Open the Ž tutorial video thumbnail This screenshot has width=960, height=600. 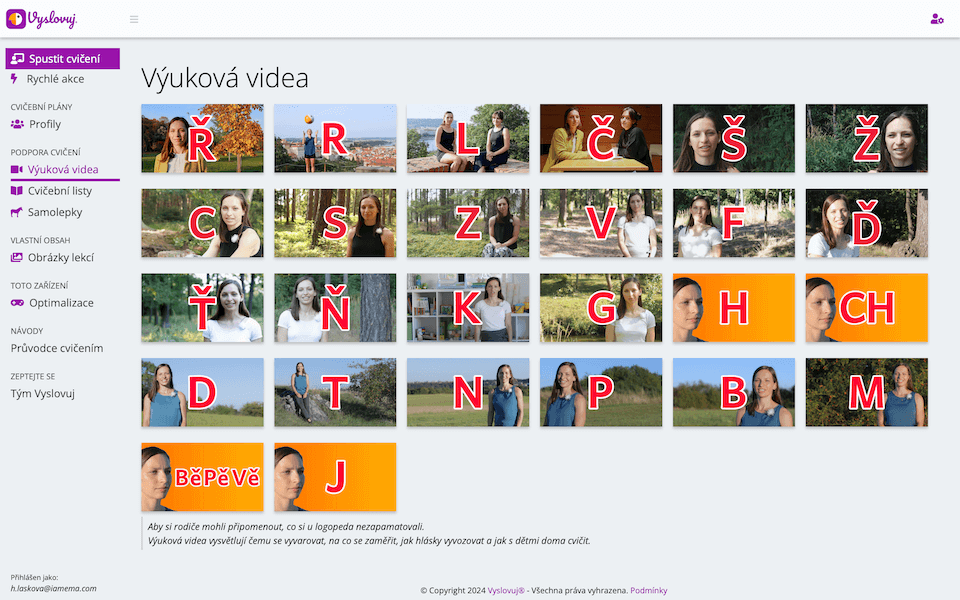click(x=867, y=139)
